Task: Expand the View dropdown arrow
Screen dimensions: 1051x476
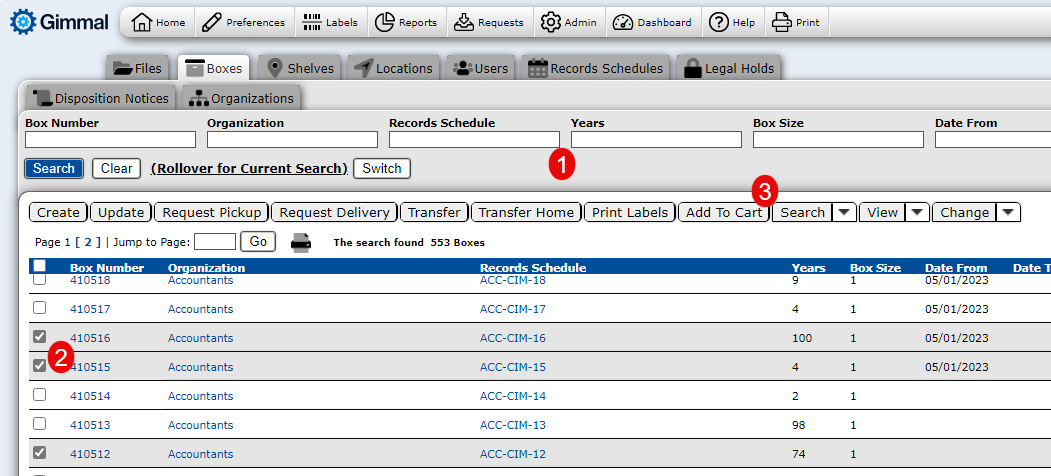Action: (916, 212)
